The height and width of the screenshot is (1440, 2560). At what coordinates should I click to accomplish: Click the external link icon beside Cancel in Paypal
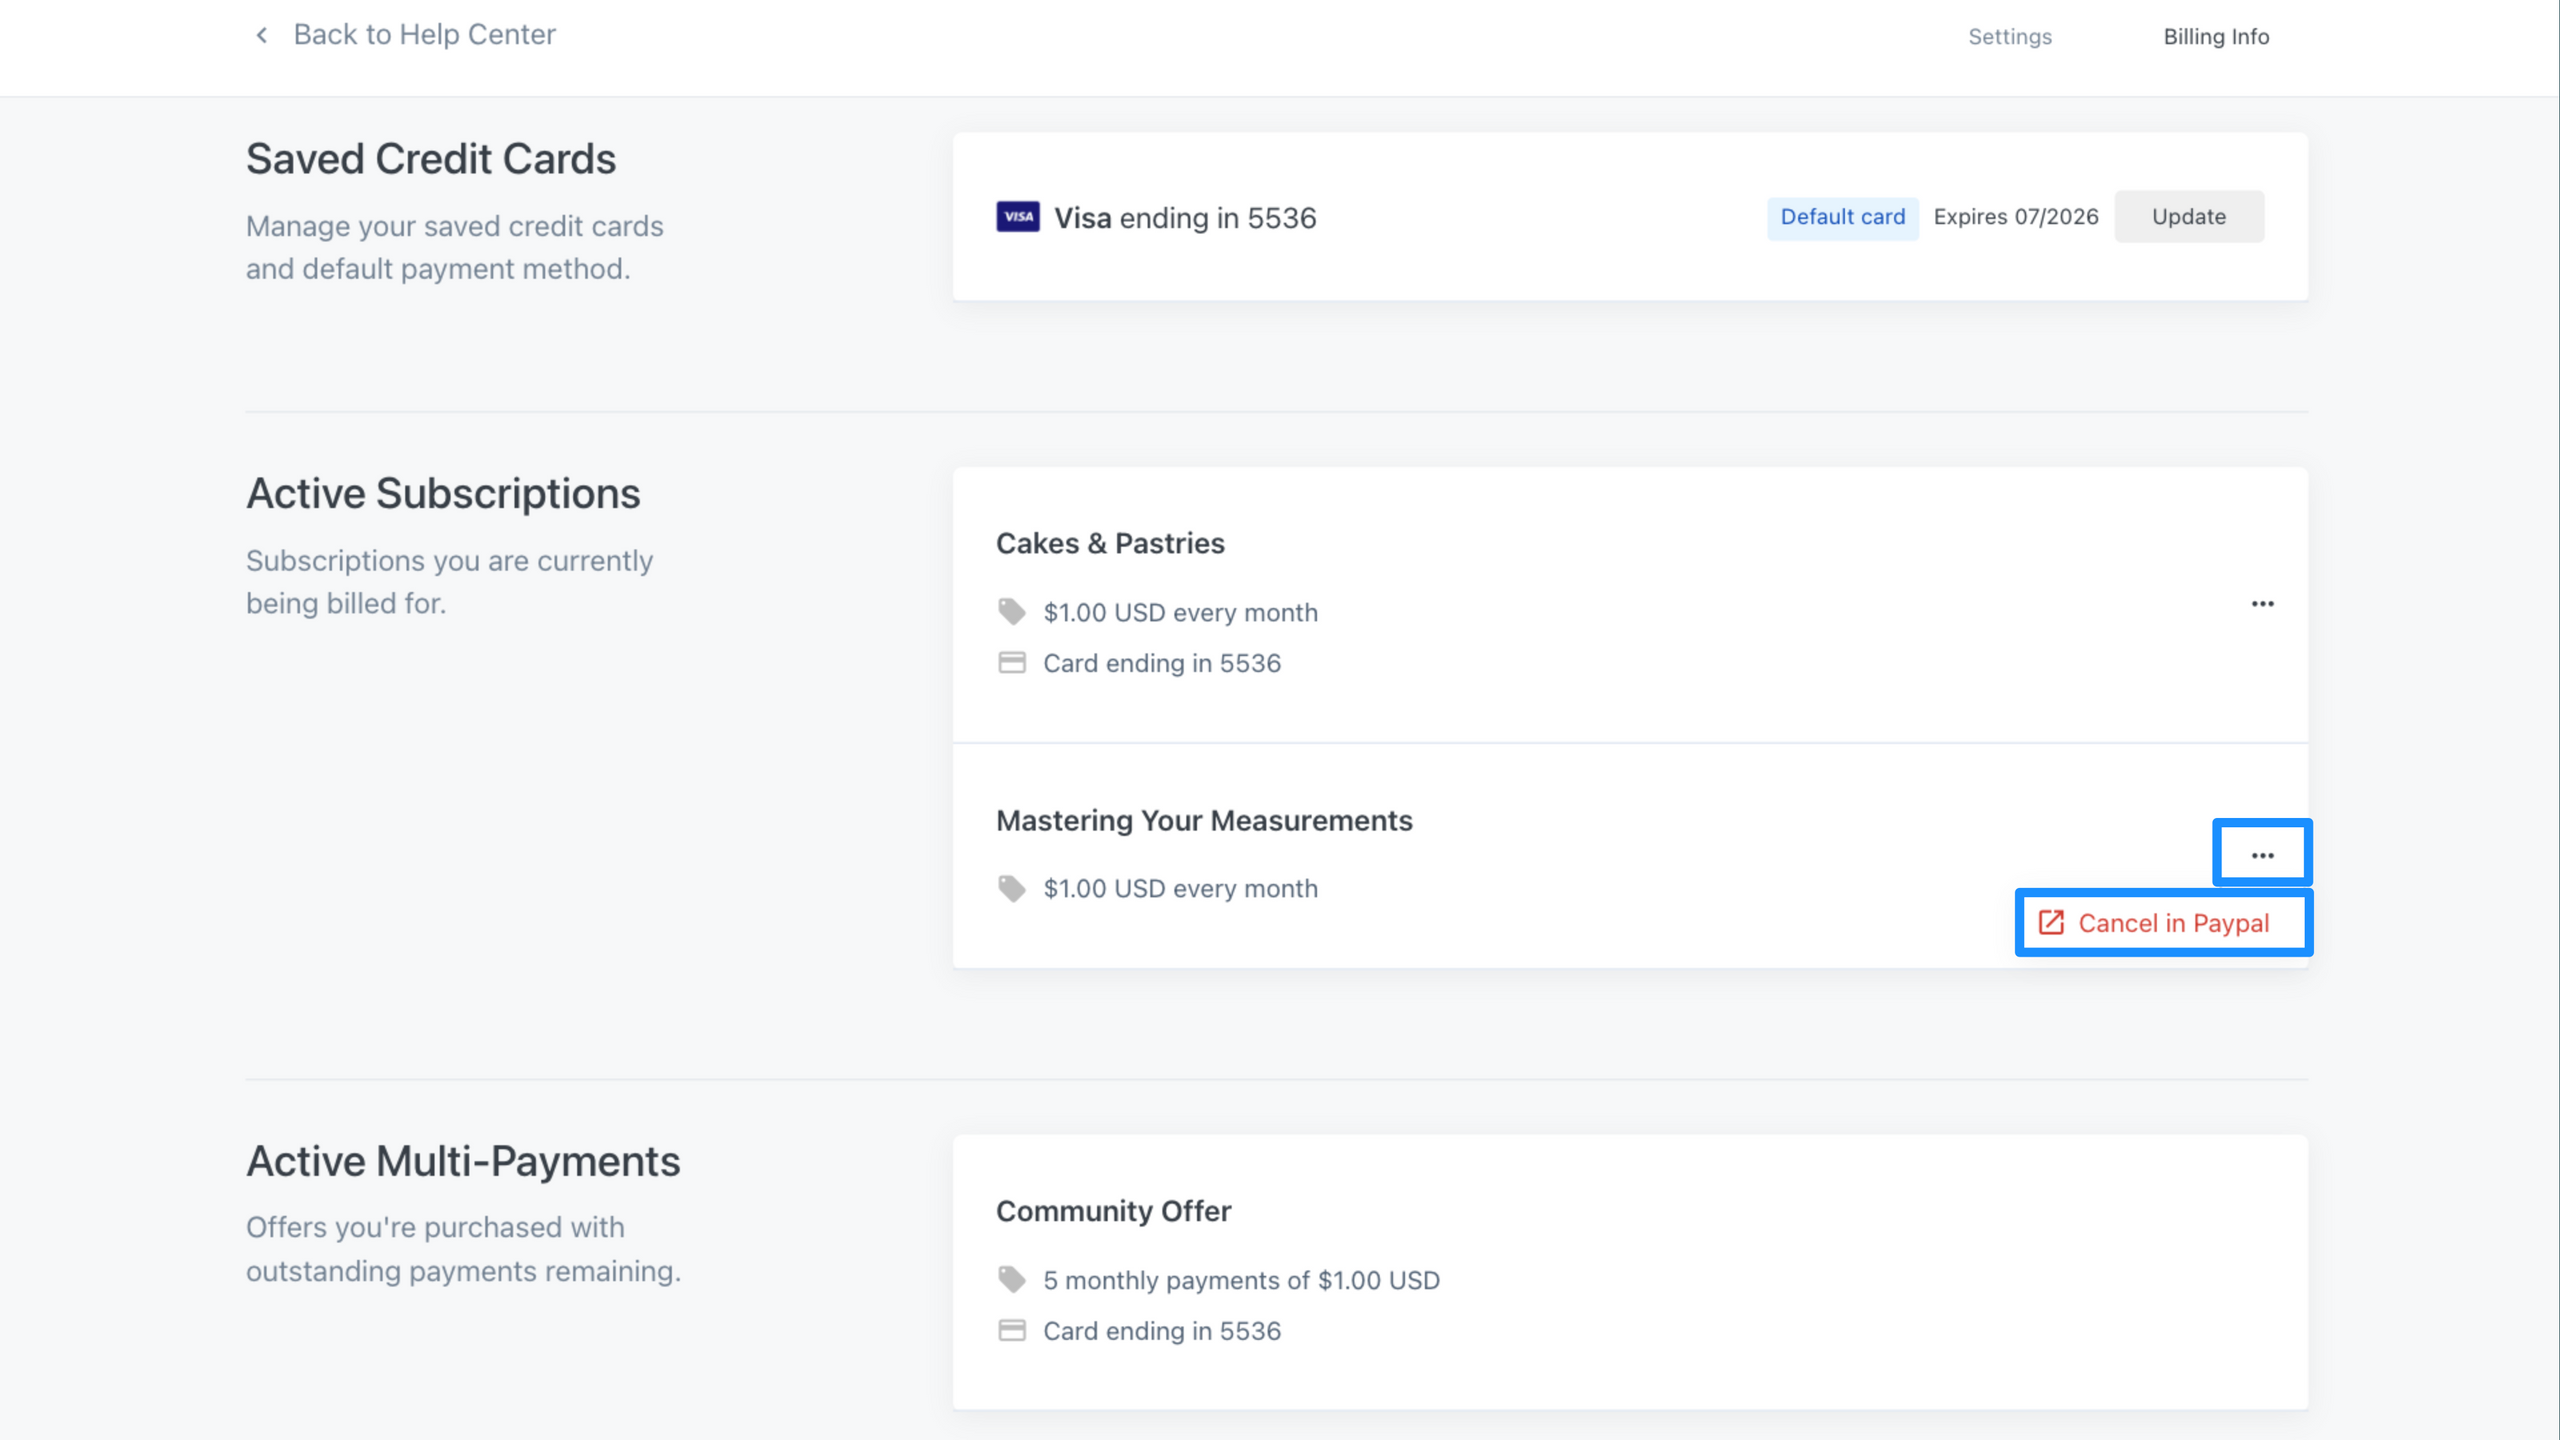coord(2051,923)
